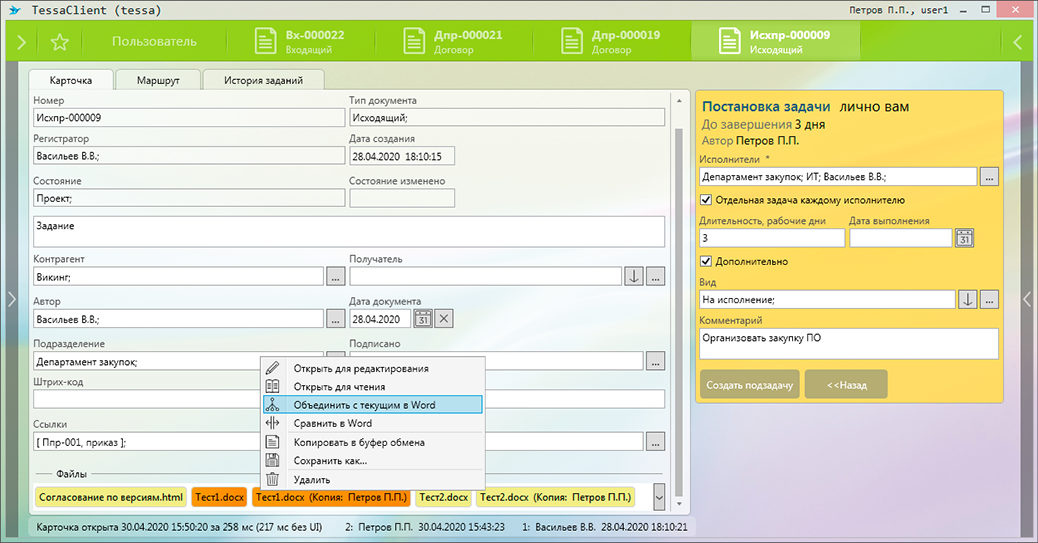Open calendar for Дата выполнения
This screenshot has width=1038, height=543.
pyautogui.click(x=965, y=238)
